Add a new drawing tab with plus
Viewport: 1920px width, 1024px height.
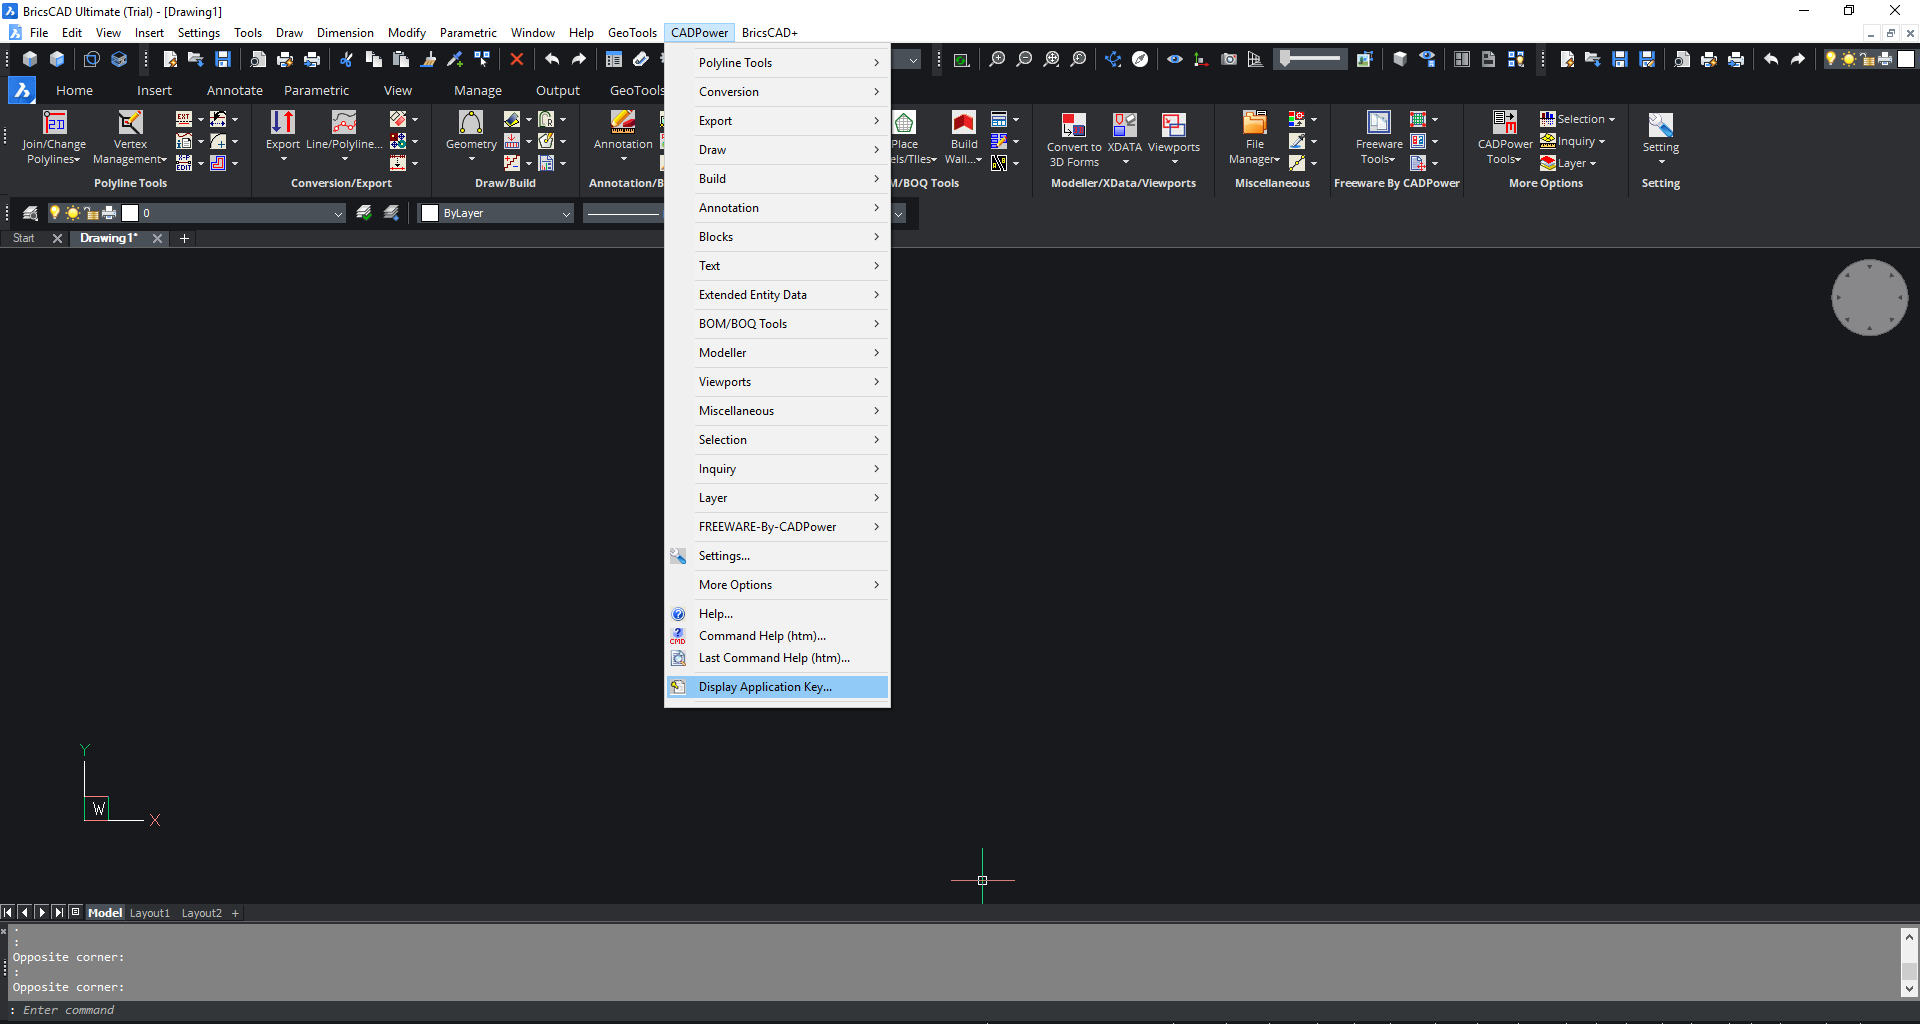(184, 238)
